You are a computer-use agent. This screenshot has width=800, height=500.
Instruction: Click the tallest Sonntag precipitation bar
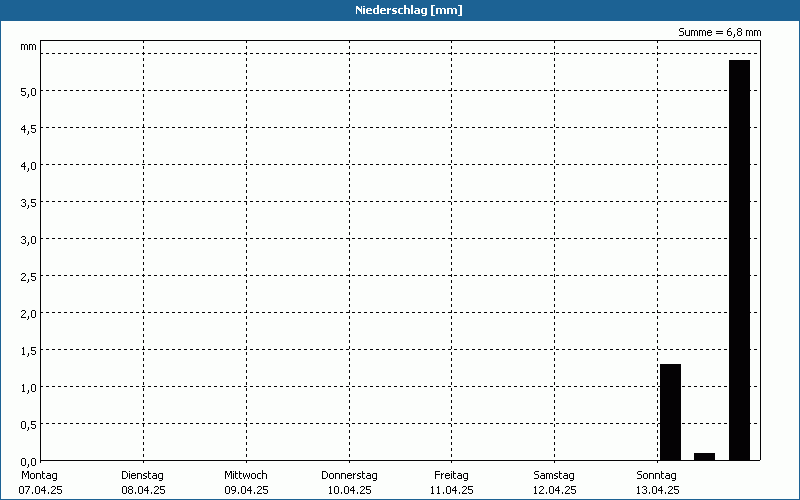[x=739, y=260]
